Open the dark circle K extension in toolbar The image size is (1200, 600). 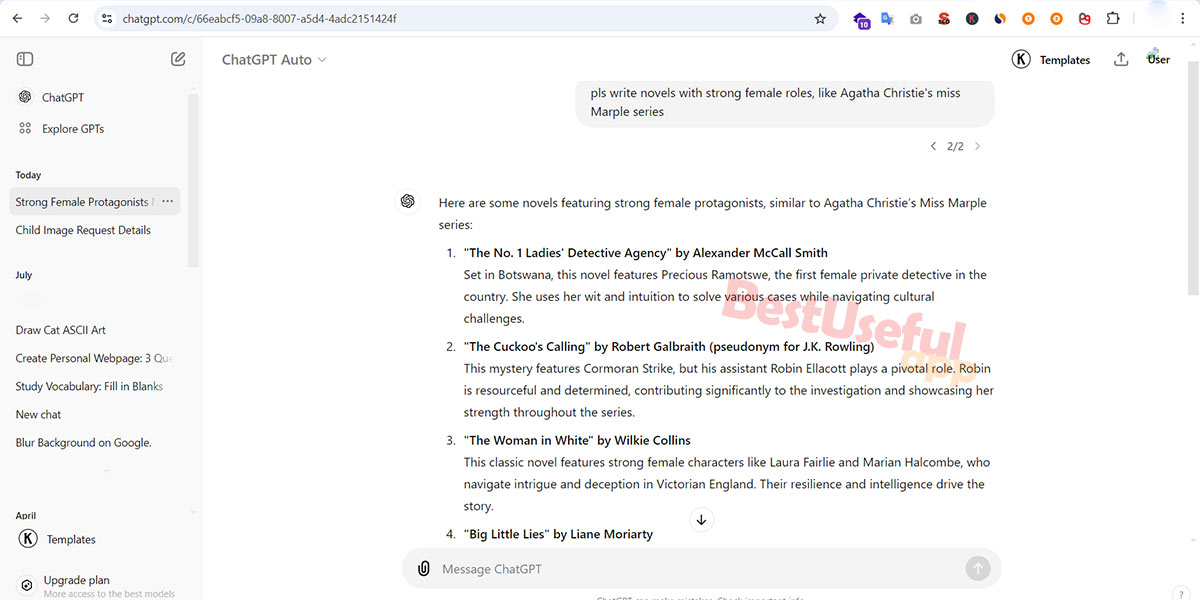pyautogui.click(x=972, y=19)
